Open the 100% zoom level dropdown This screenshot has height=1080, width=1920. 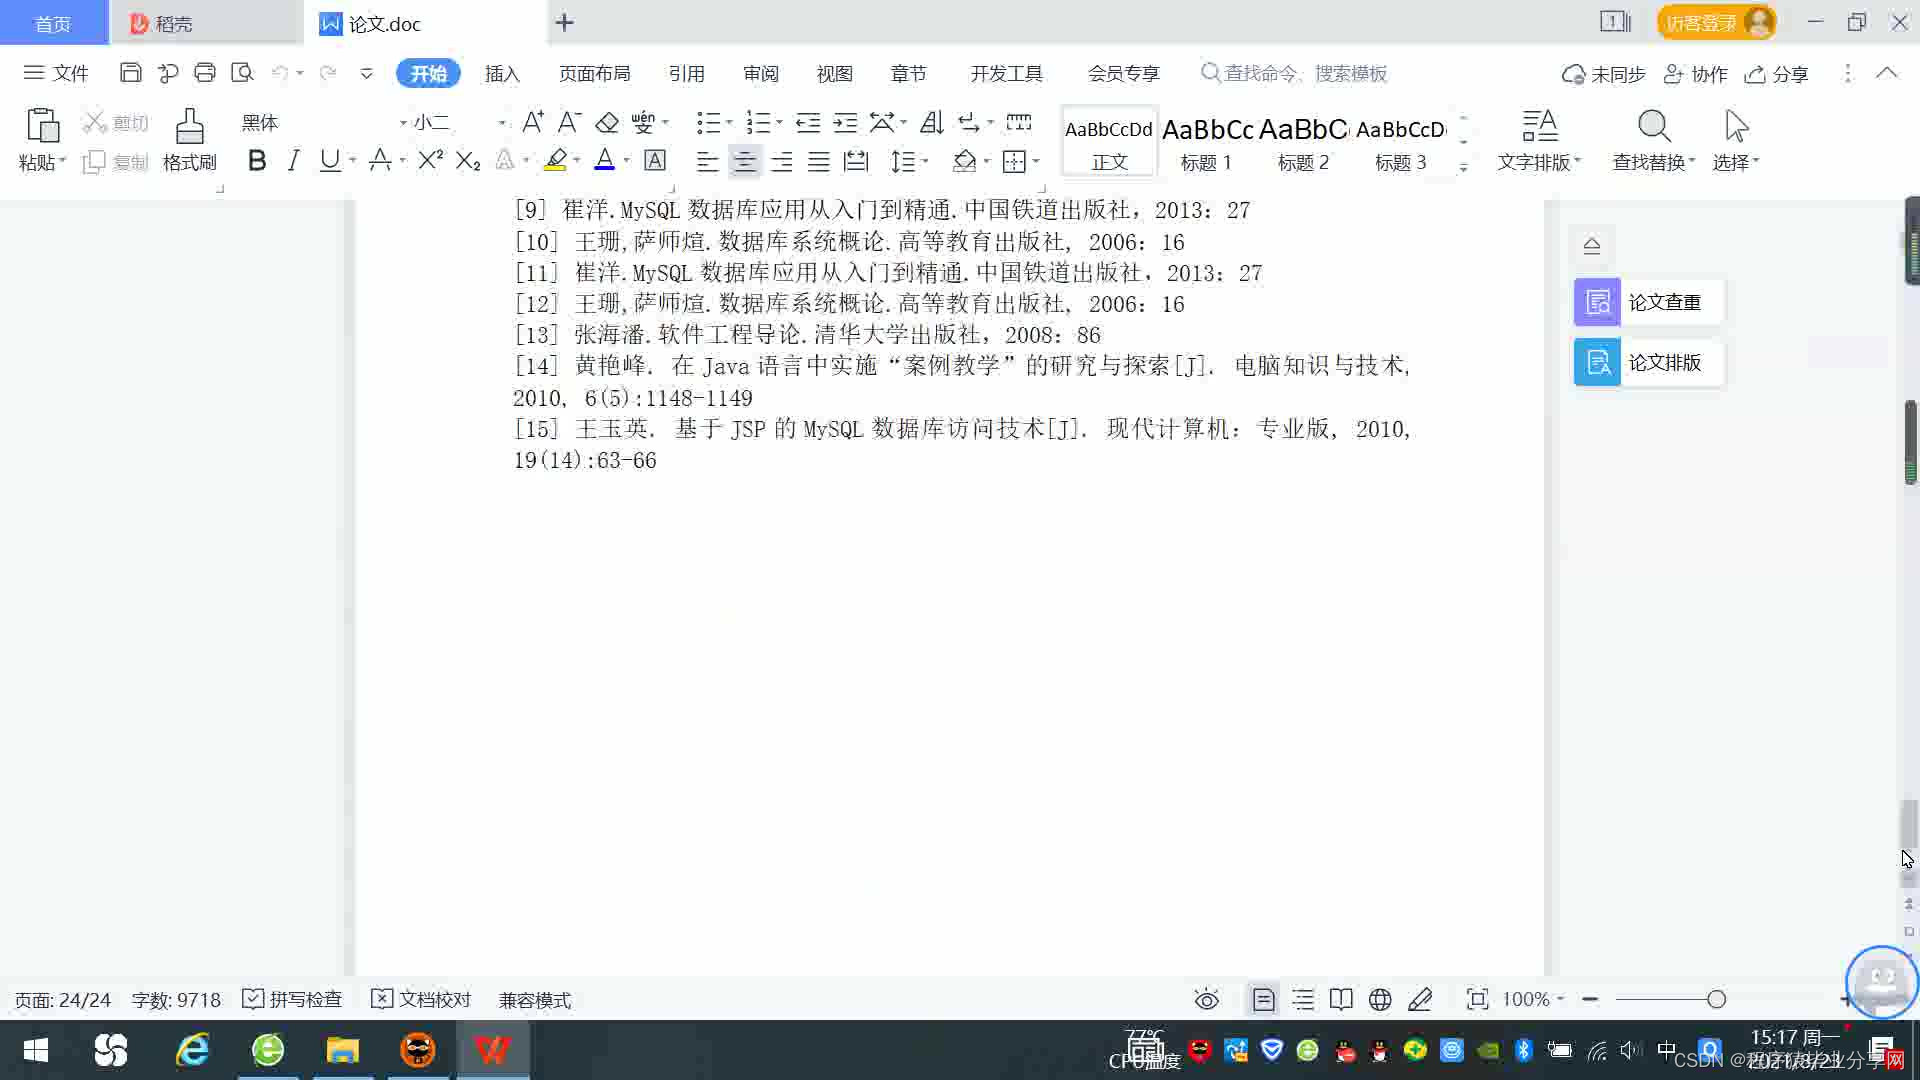[1533, 999]
